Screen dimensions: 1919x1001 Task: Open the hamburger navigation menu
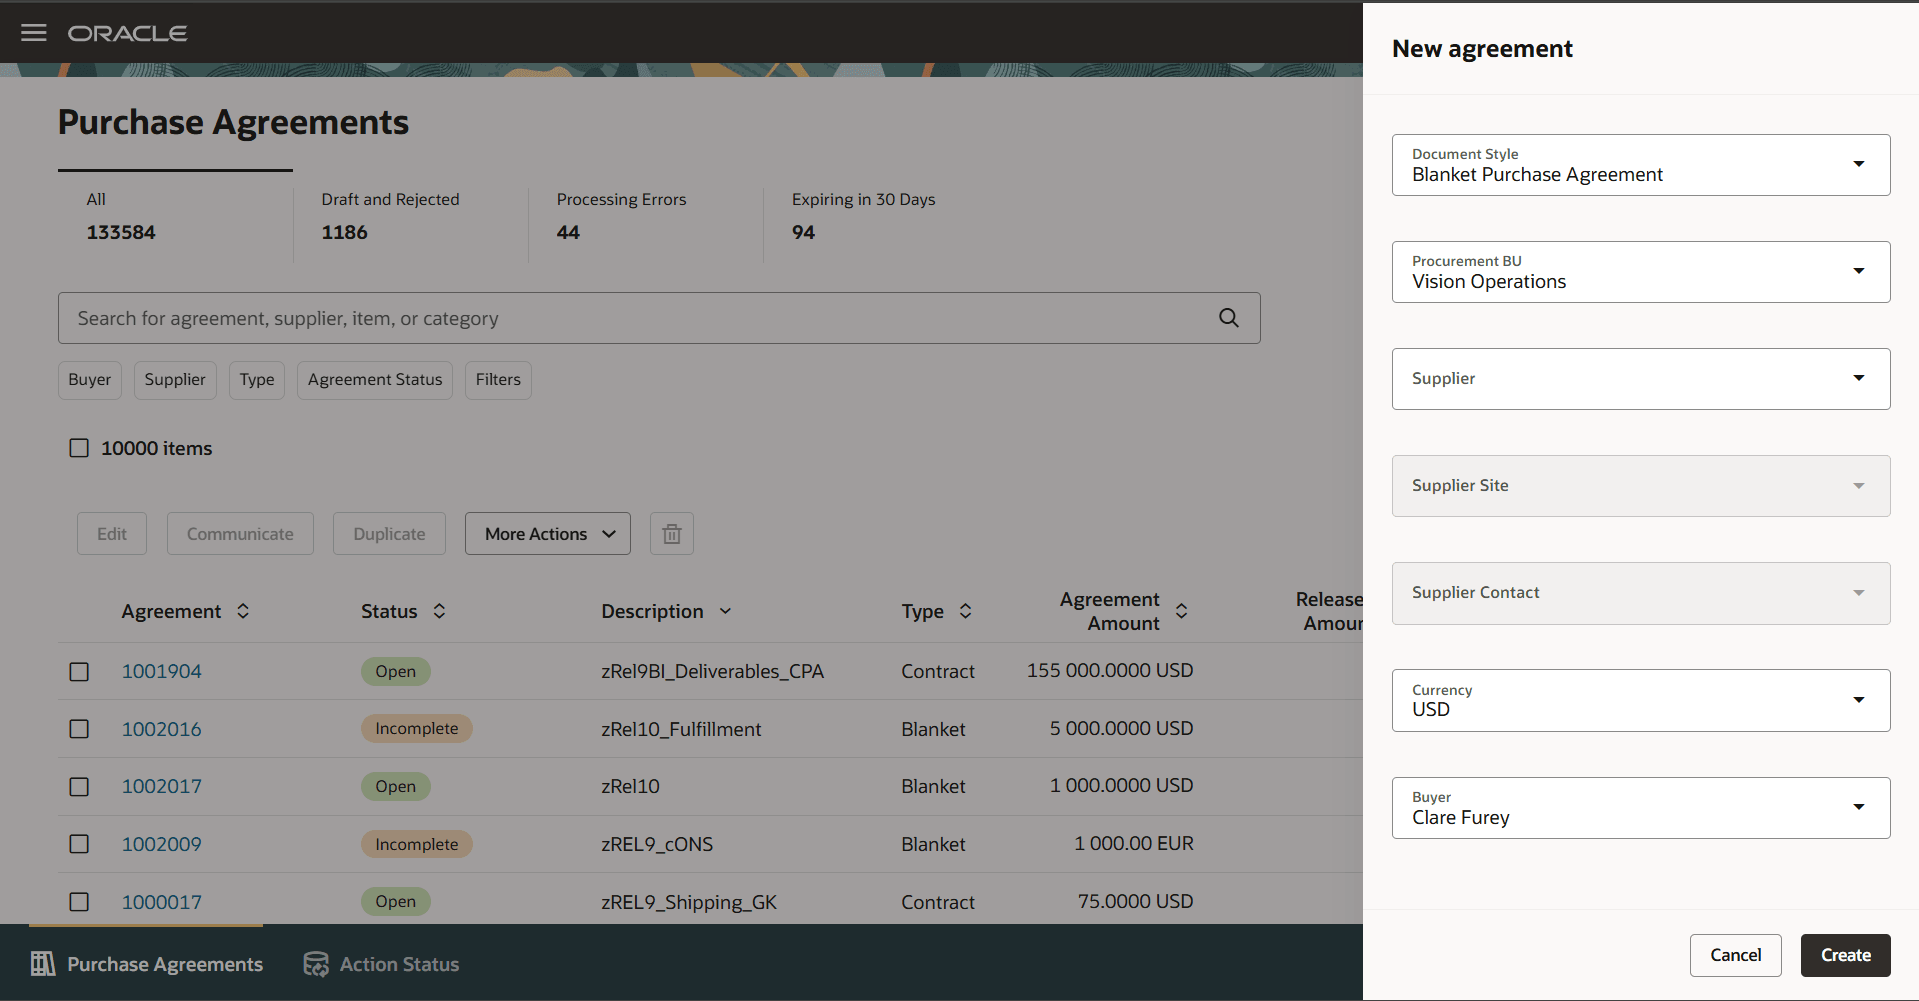point(34,33)
